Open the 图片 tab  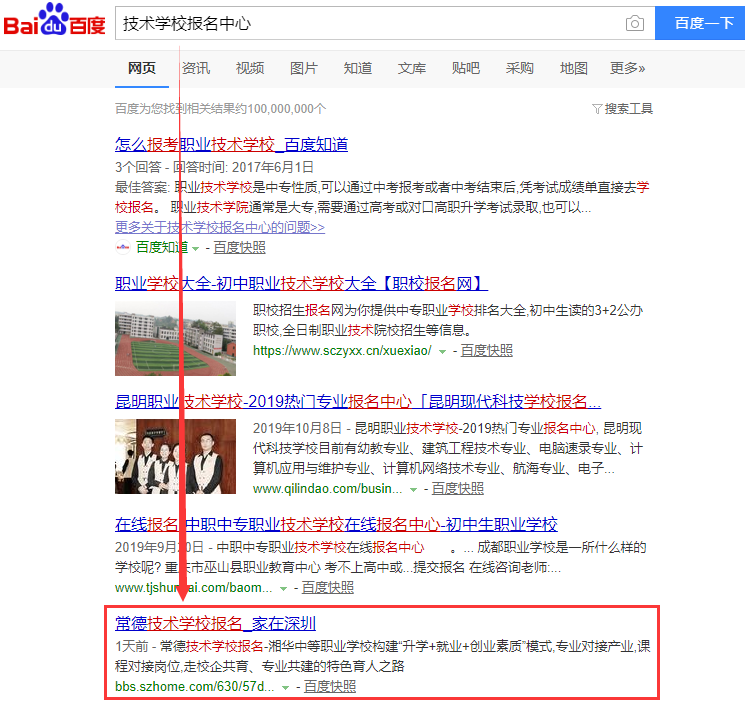click(304, 68)
